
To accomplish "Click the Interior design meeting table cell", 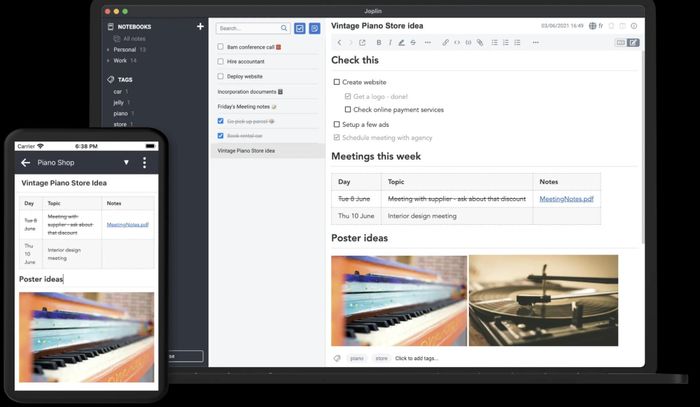I will (457, 216).
